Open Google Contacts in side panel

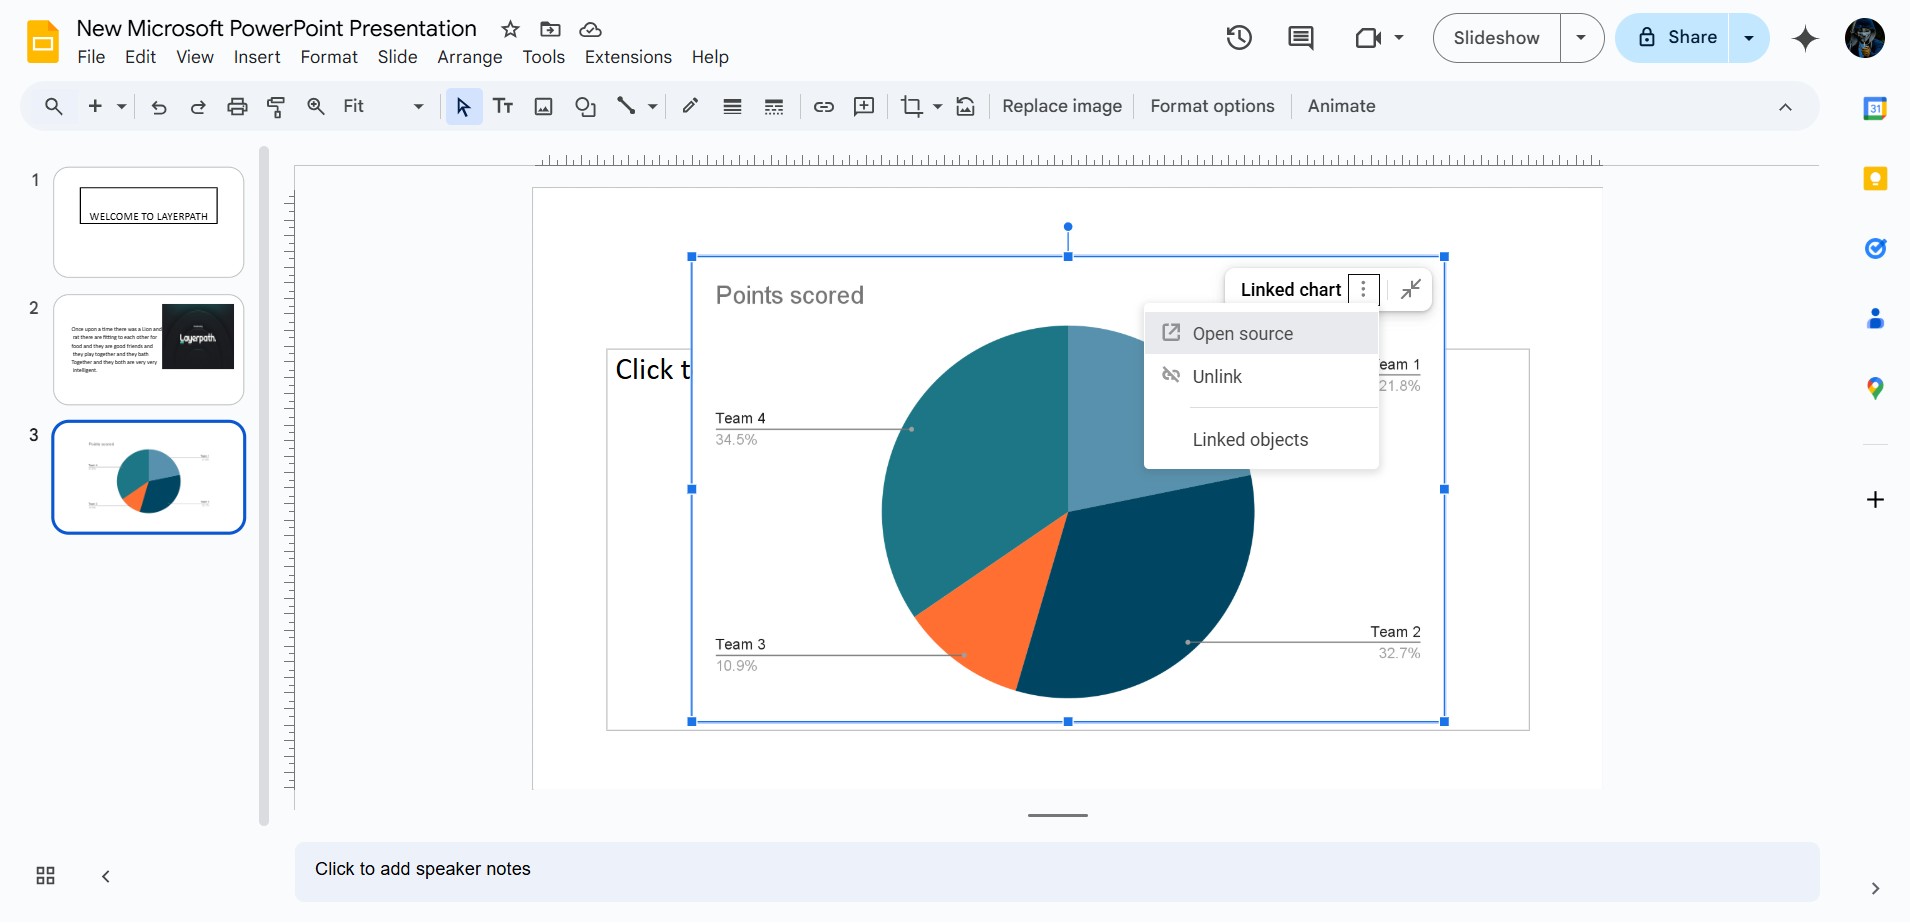click(x=1875, y=318)
